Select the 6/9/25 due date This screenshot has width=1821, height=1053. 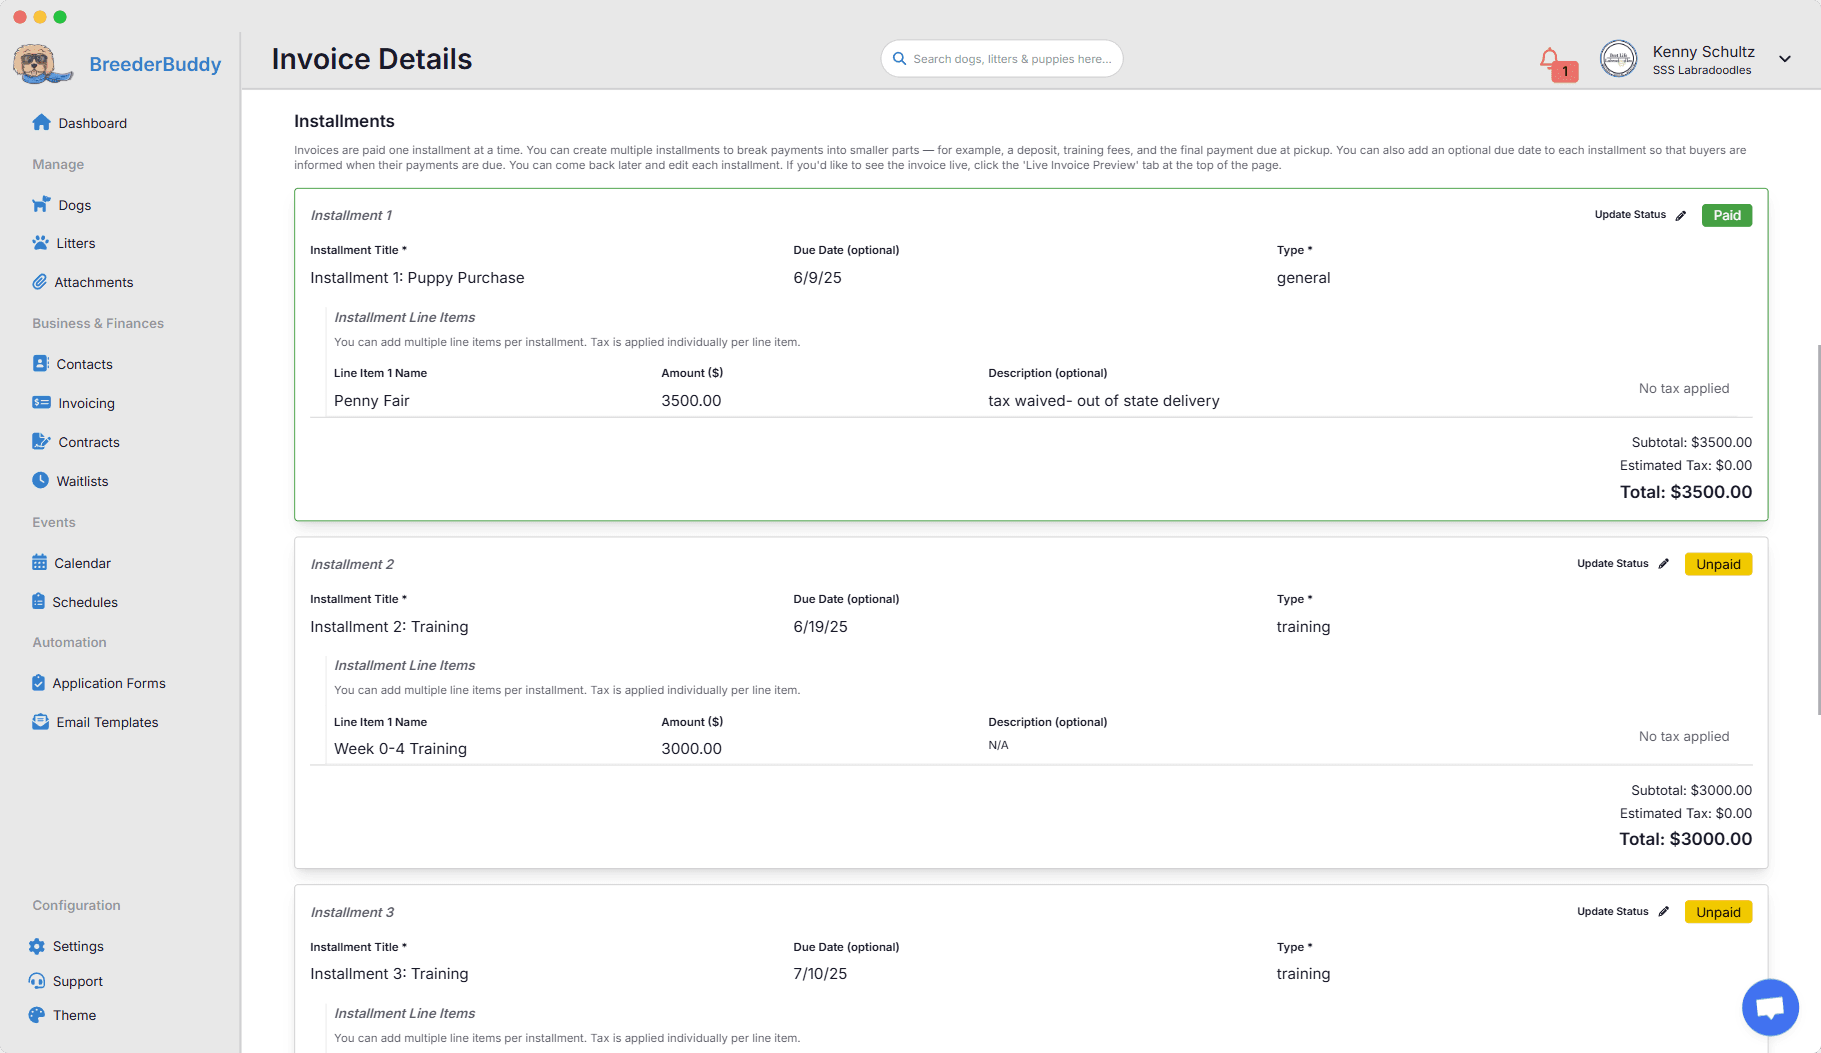point(817,278)
